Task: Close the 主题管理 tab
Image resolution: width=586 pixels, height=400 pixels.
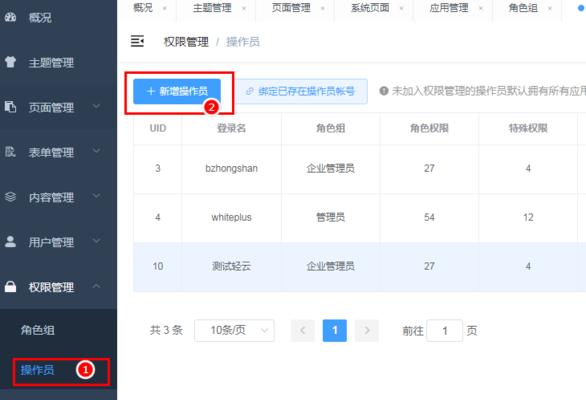Action: [244, 8]
